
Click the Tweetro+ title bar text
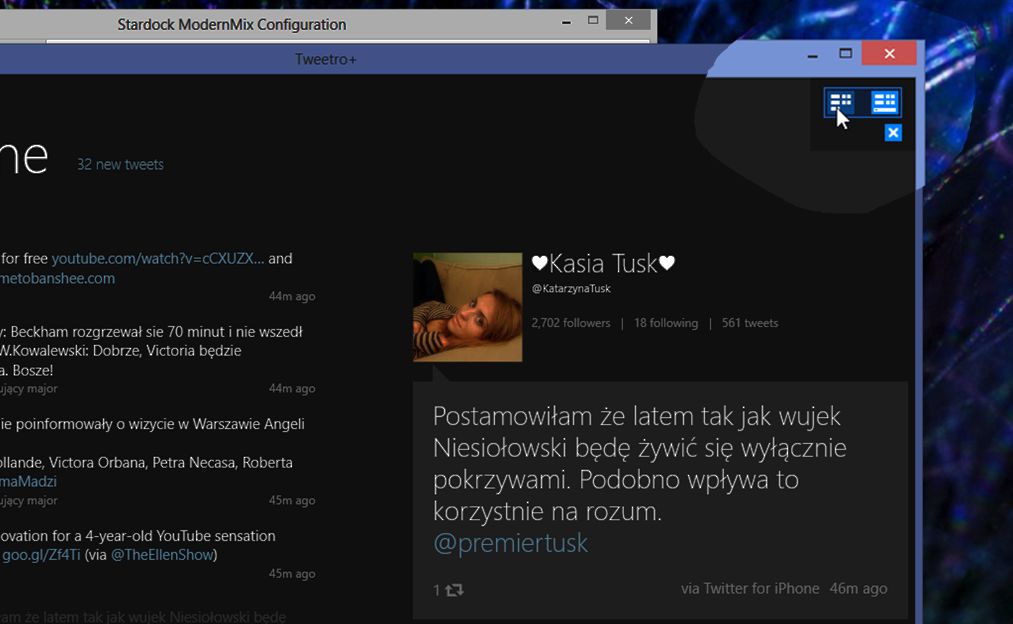coord(326,59)
